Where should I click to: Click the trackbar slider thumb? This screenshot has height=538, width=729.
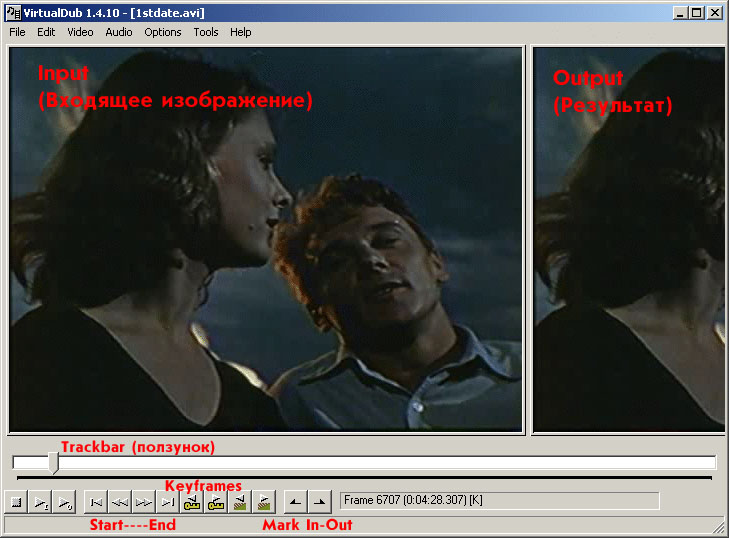[x=54, y=463]
